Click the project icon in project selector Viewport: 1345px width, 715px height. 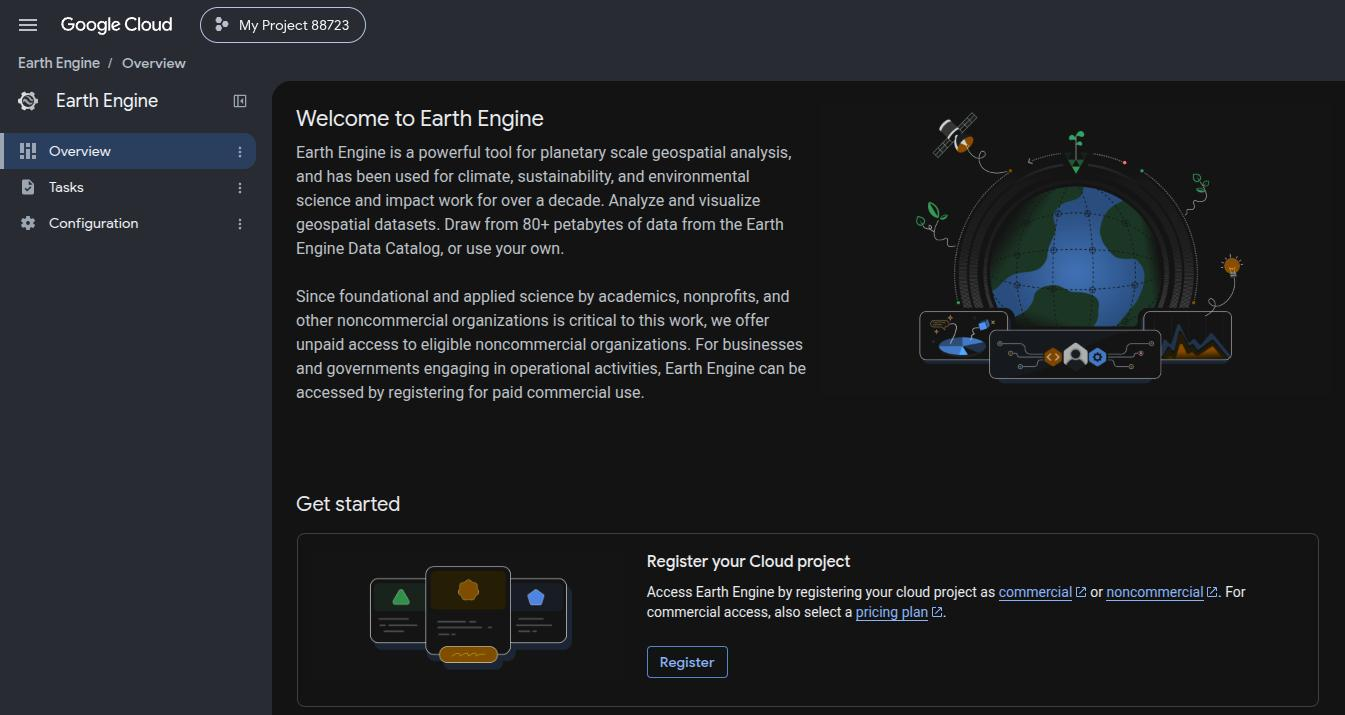coord(222,25)
